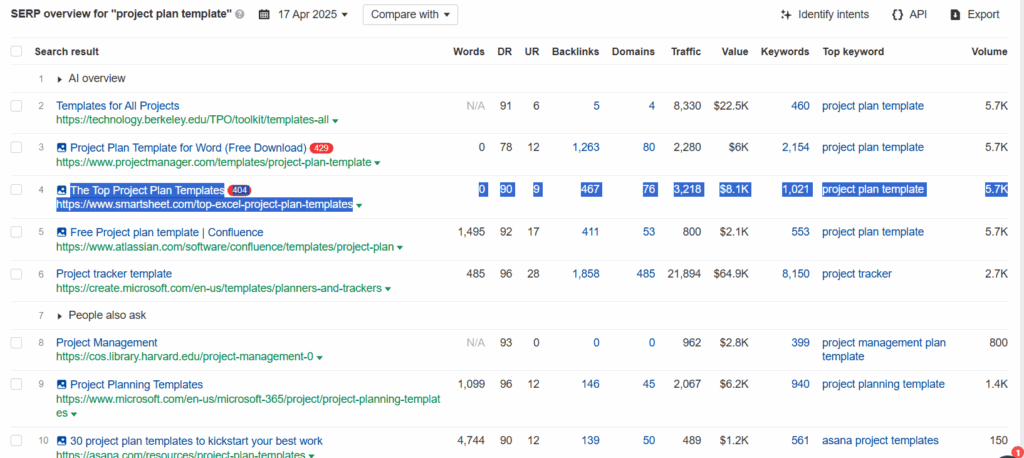This screenshot has width=1024, height=458.
Task: Click the calendar icon beside 17 Apr 2025
Action: pyautogui.click(x=264, y=14)
